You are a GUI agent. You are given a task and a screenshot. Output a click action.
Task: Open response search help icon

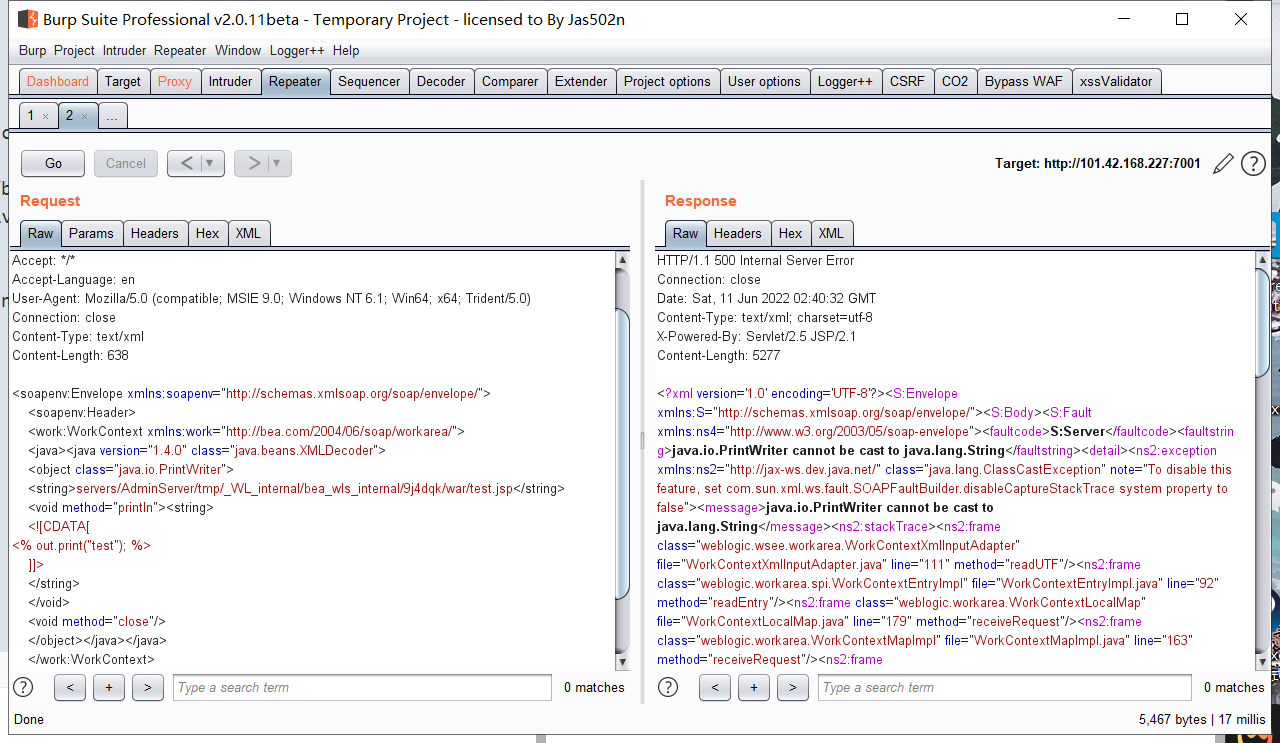(667, 687)
